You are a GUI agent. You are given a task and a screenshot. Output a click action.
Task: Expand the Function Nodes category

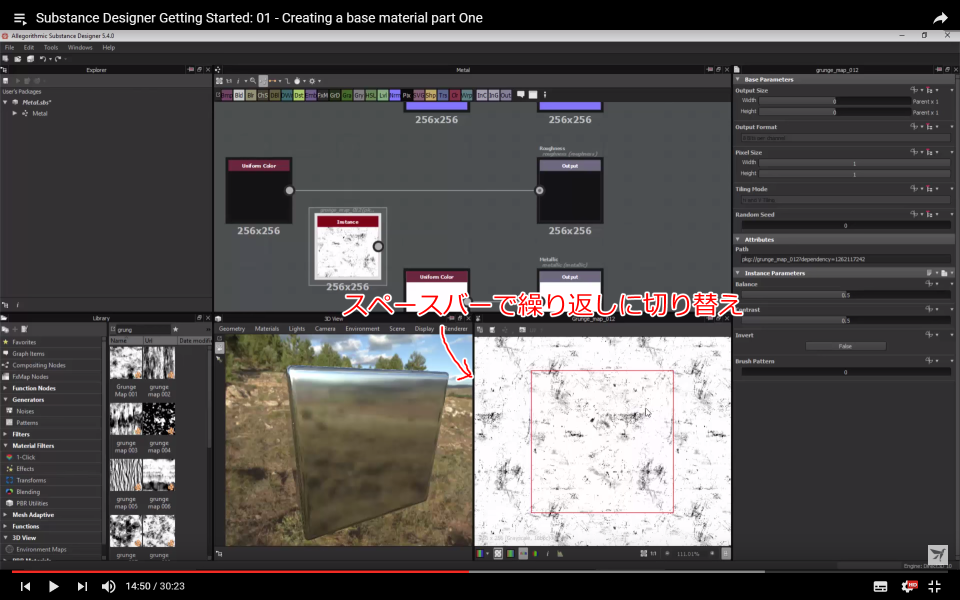pyautogui.click(x=6, y=388)
